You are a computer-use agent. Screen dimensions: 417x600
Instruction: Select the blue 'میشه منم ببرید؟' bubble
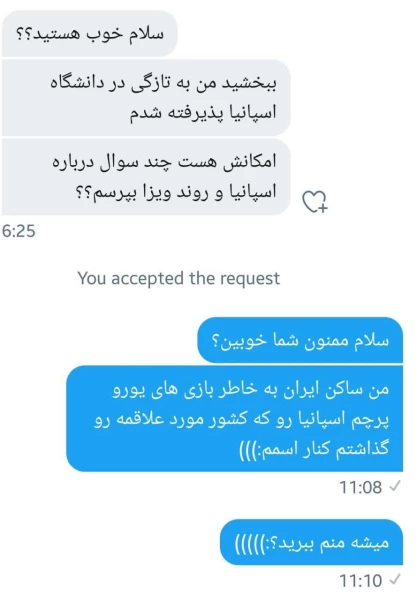pos(311,542)
